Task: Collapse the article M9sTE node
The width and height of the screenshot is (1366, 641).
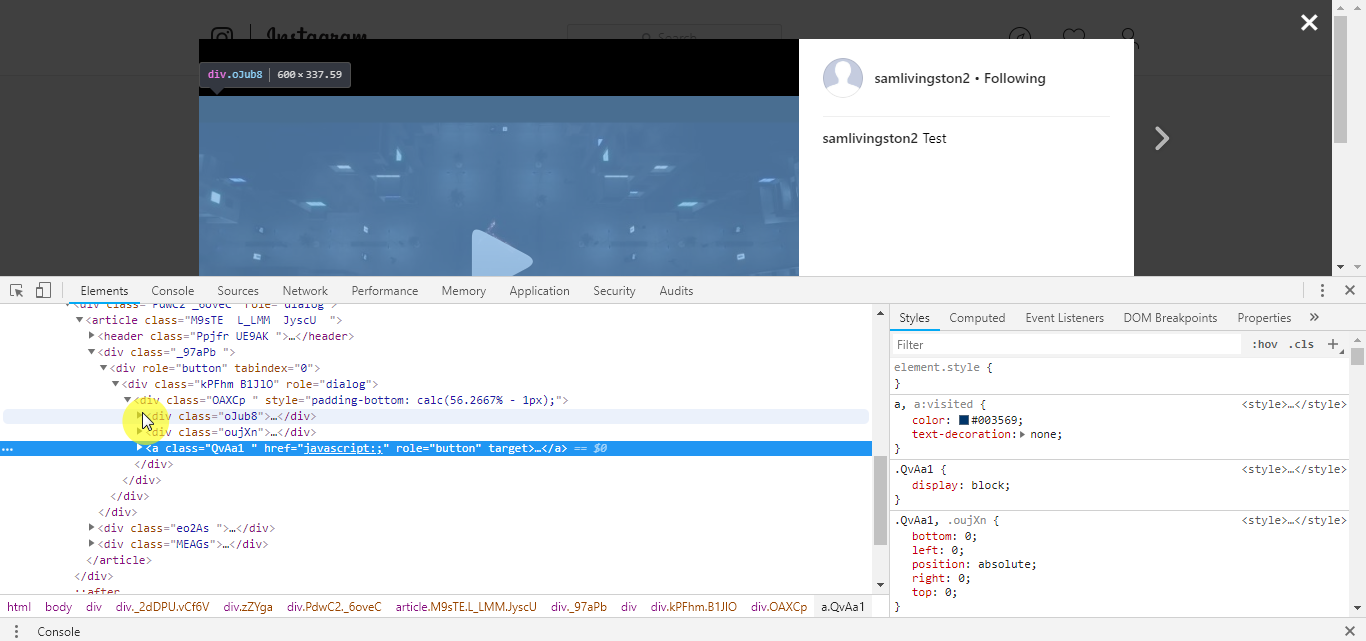Action: coord(79,320)
